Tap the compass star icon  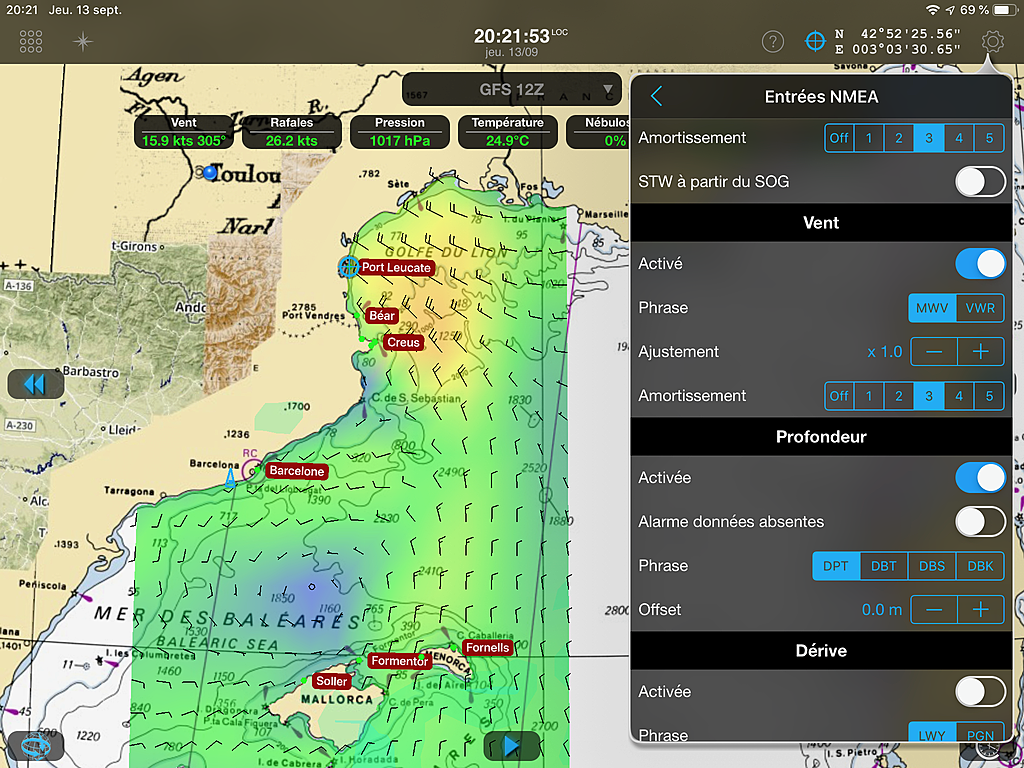click(83, 42)
